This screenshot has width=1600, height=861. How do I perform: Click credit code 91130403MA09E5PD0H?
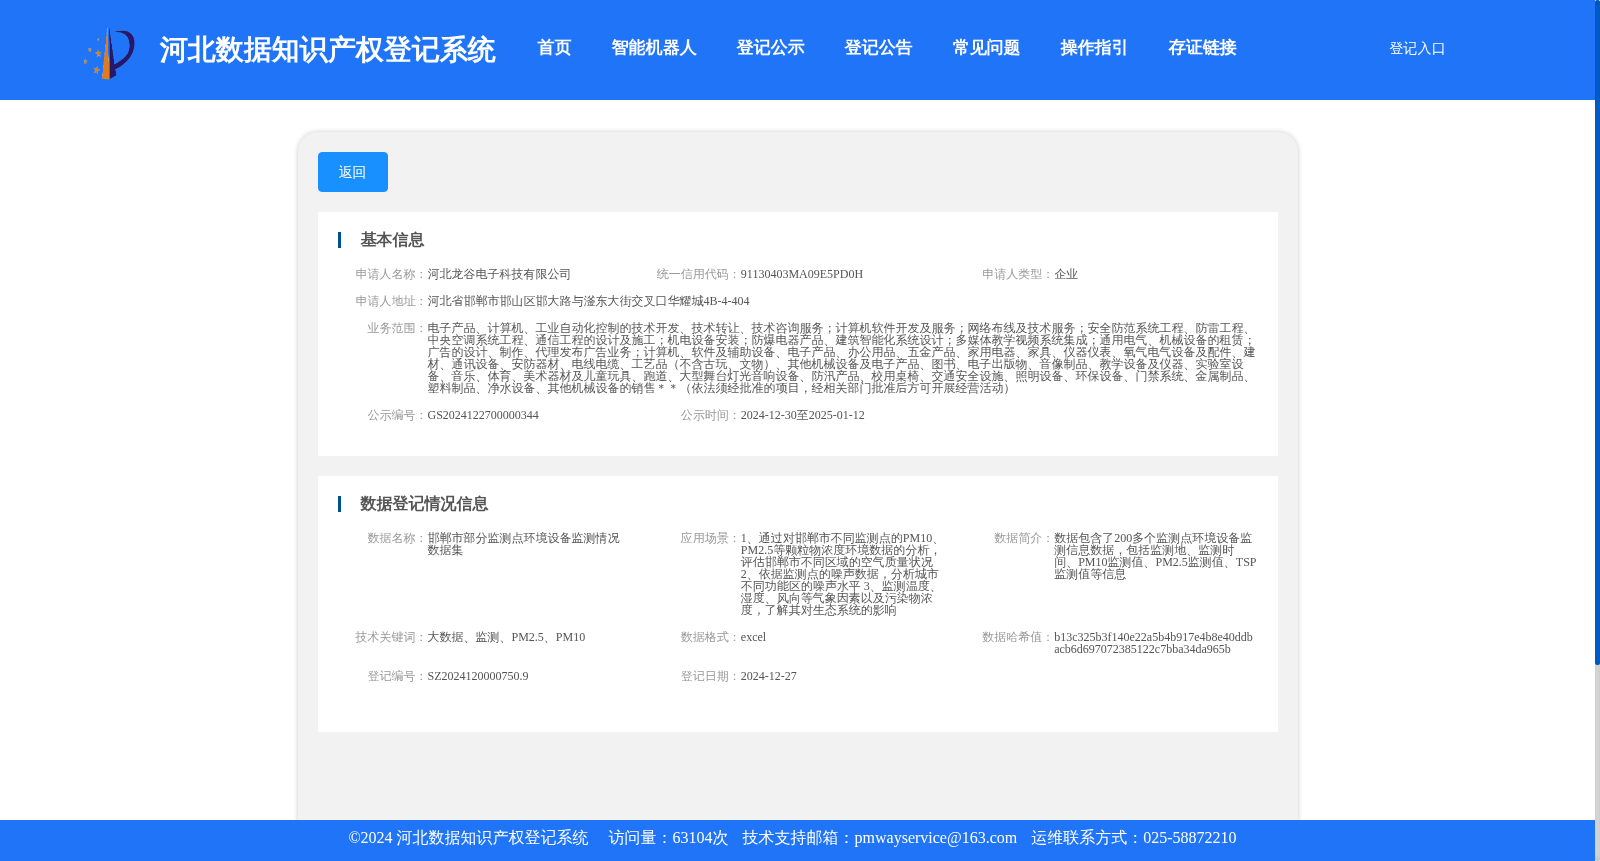click(x=802, y=274)
